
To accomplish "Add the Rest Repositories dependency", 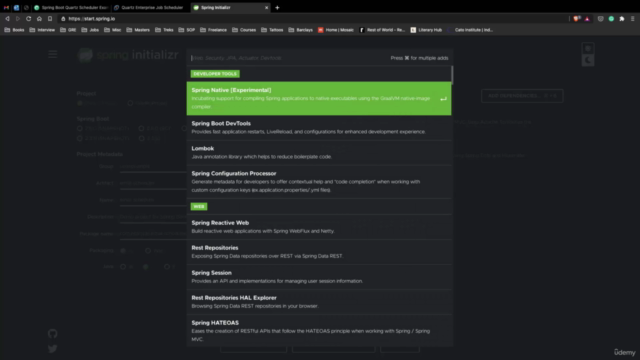I will coord(319,252).
